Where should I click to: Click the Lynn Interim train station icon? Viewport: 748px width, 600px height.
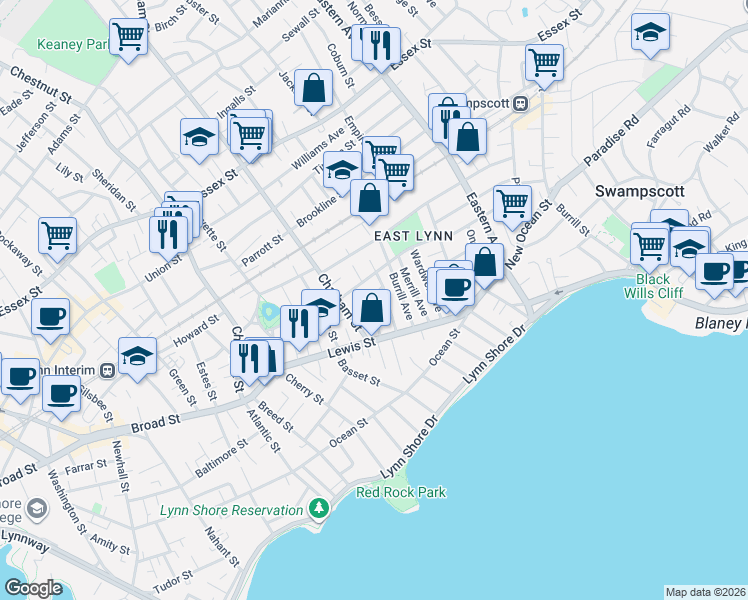[107, 371]
